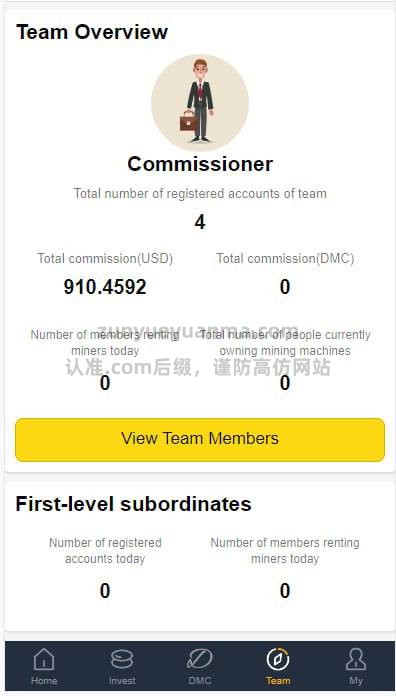Click the Team Overview heading
This screenshot has height=696, width=396.
coord(92,32)
